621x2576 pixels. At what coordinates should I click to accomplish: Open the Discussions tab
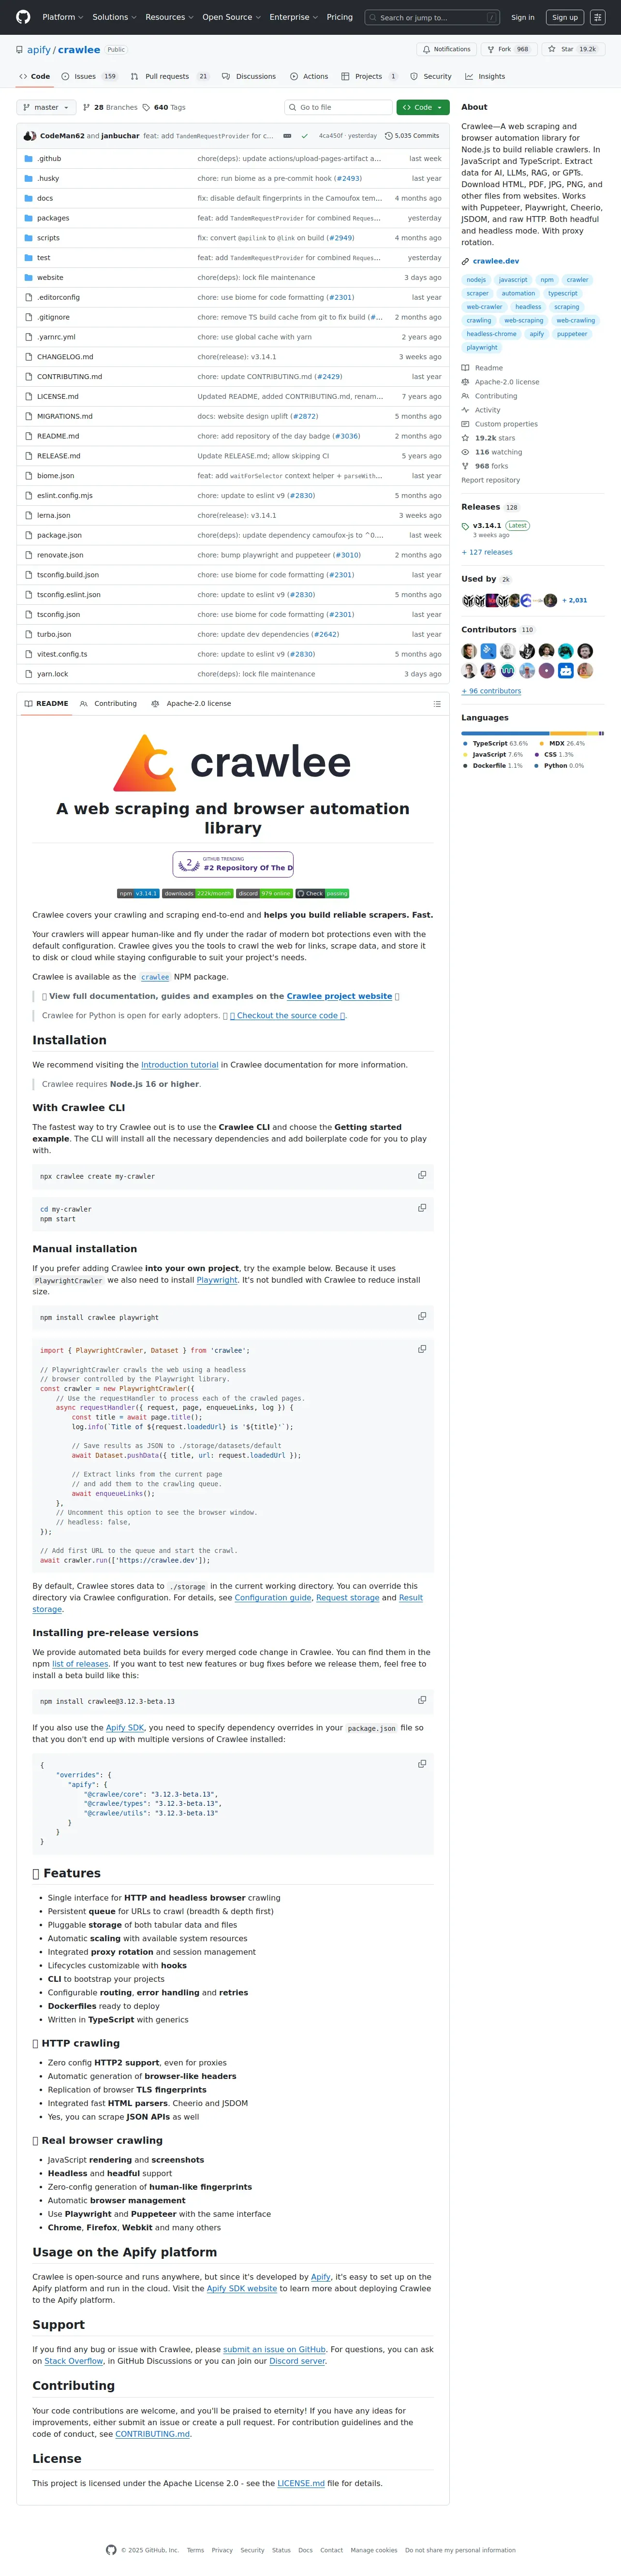coord(248,76)
